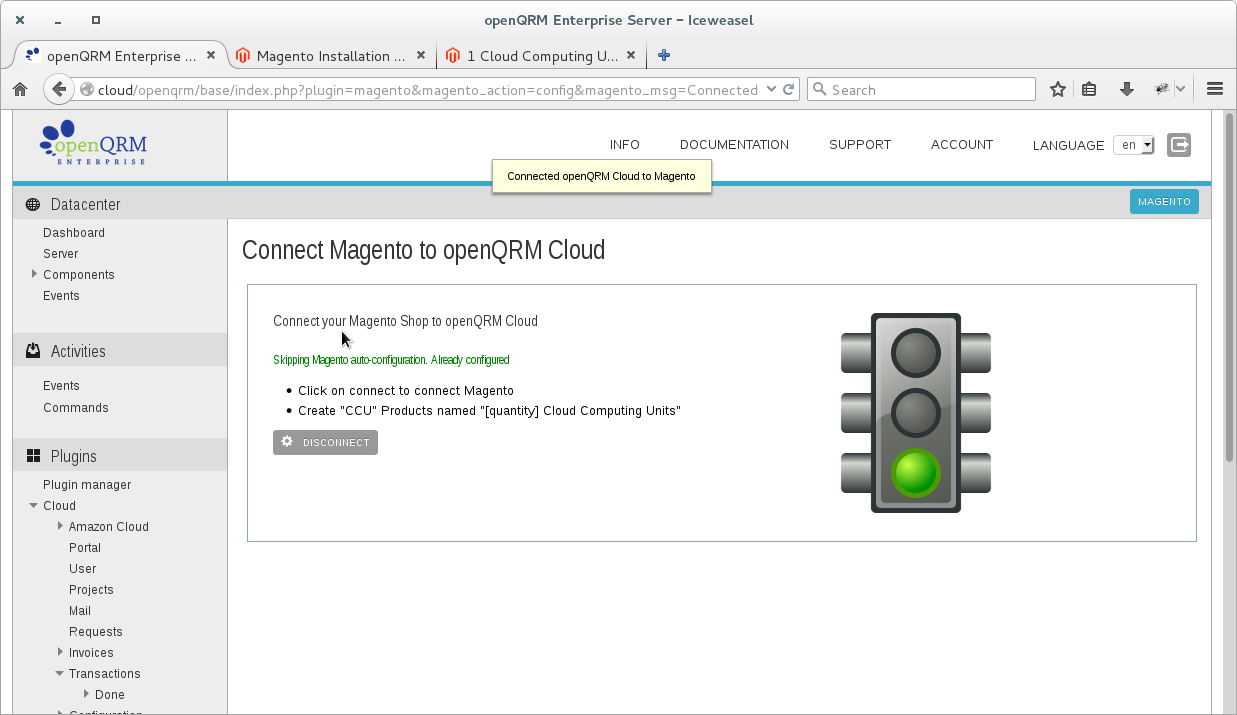The image size is (1237, 715).
Task: Click the Connected openQRM Cloud notification
Action: point(601,177)
